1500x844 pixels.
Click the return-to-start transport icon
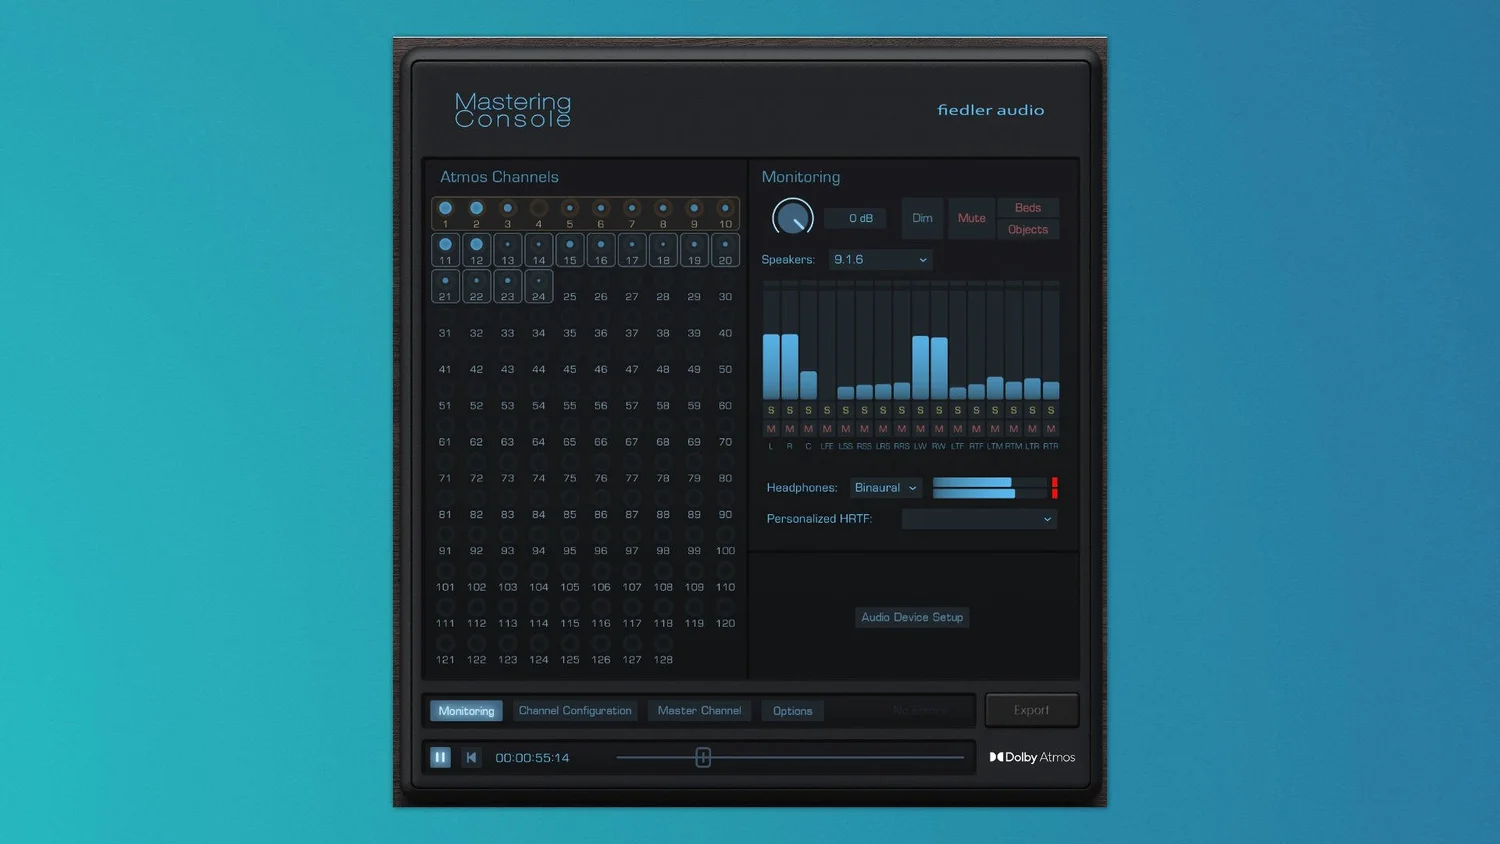tap(471, 757)
